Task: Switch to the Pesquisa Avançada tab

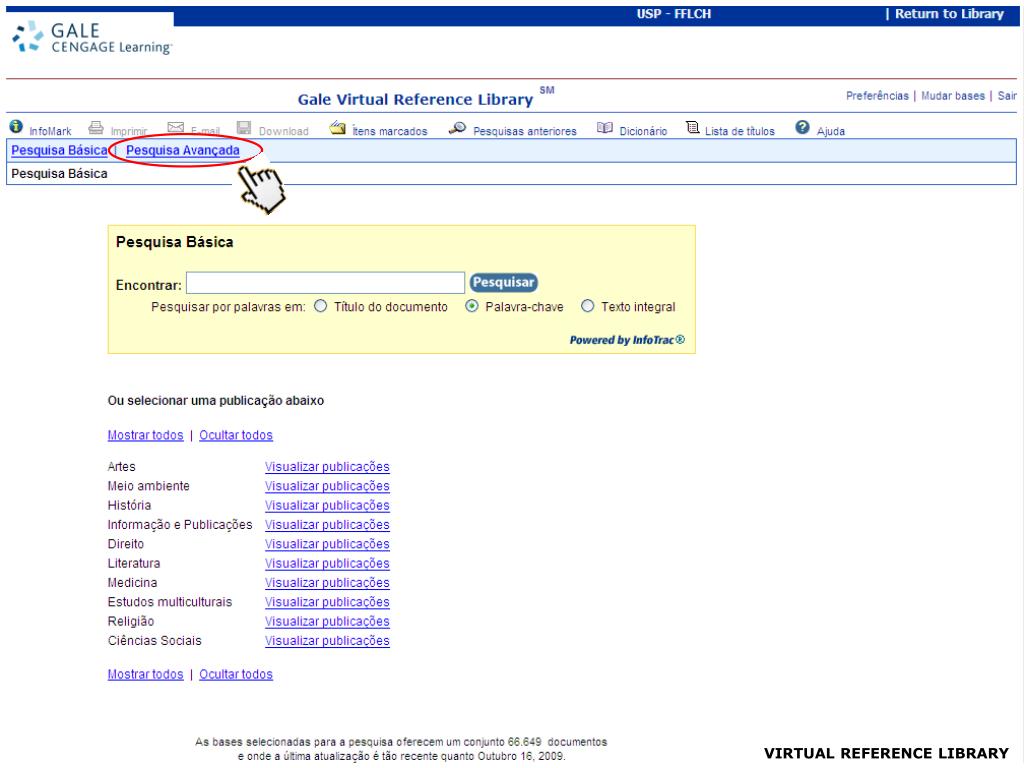Action: (183, 150)
